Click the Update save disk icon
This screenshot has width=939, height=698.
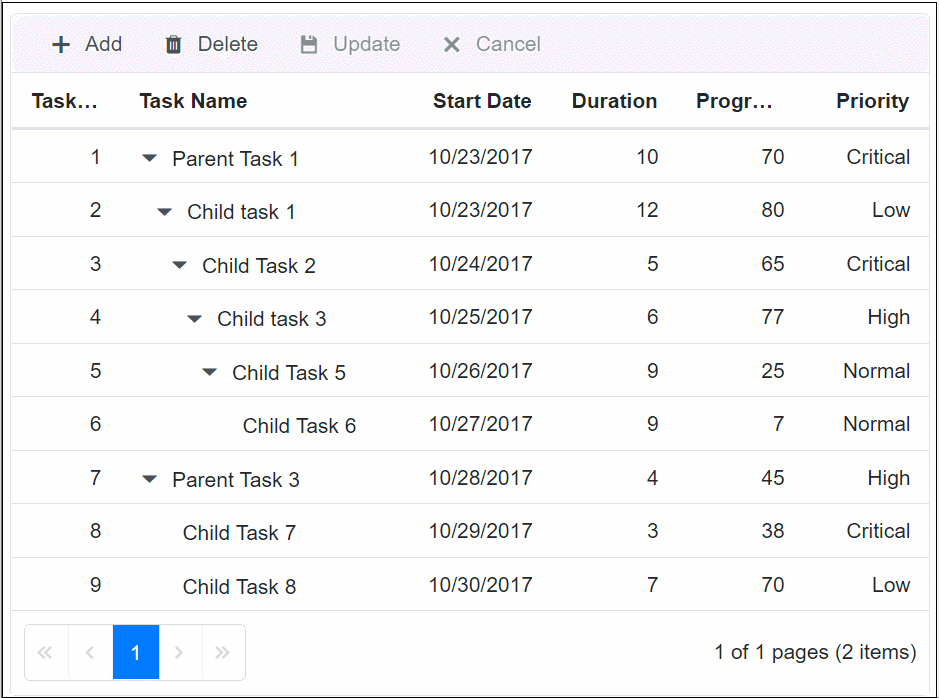[x=309, y=45]
